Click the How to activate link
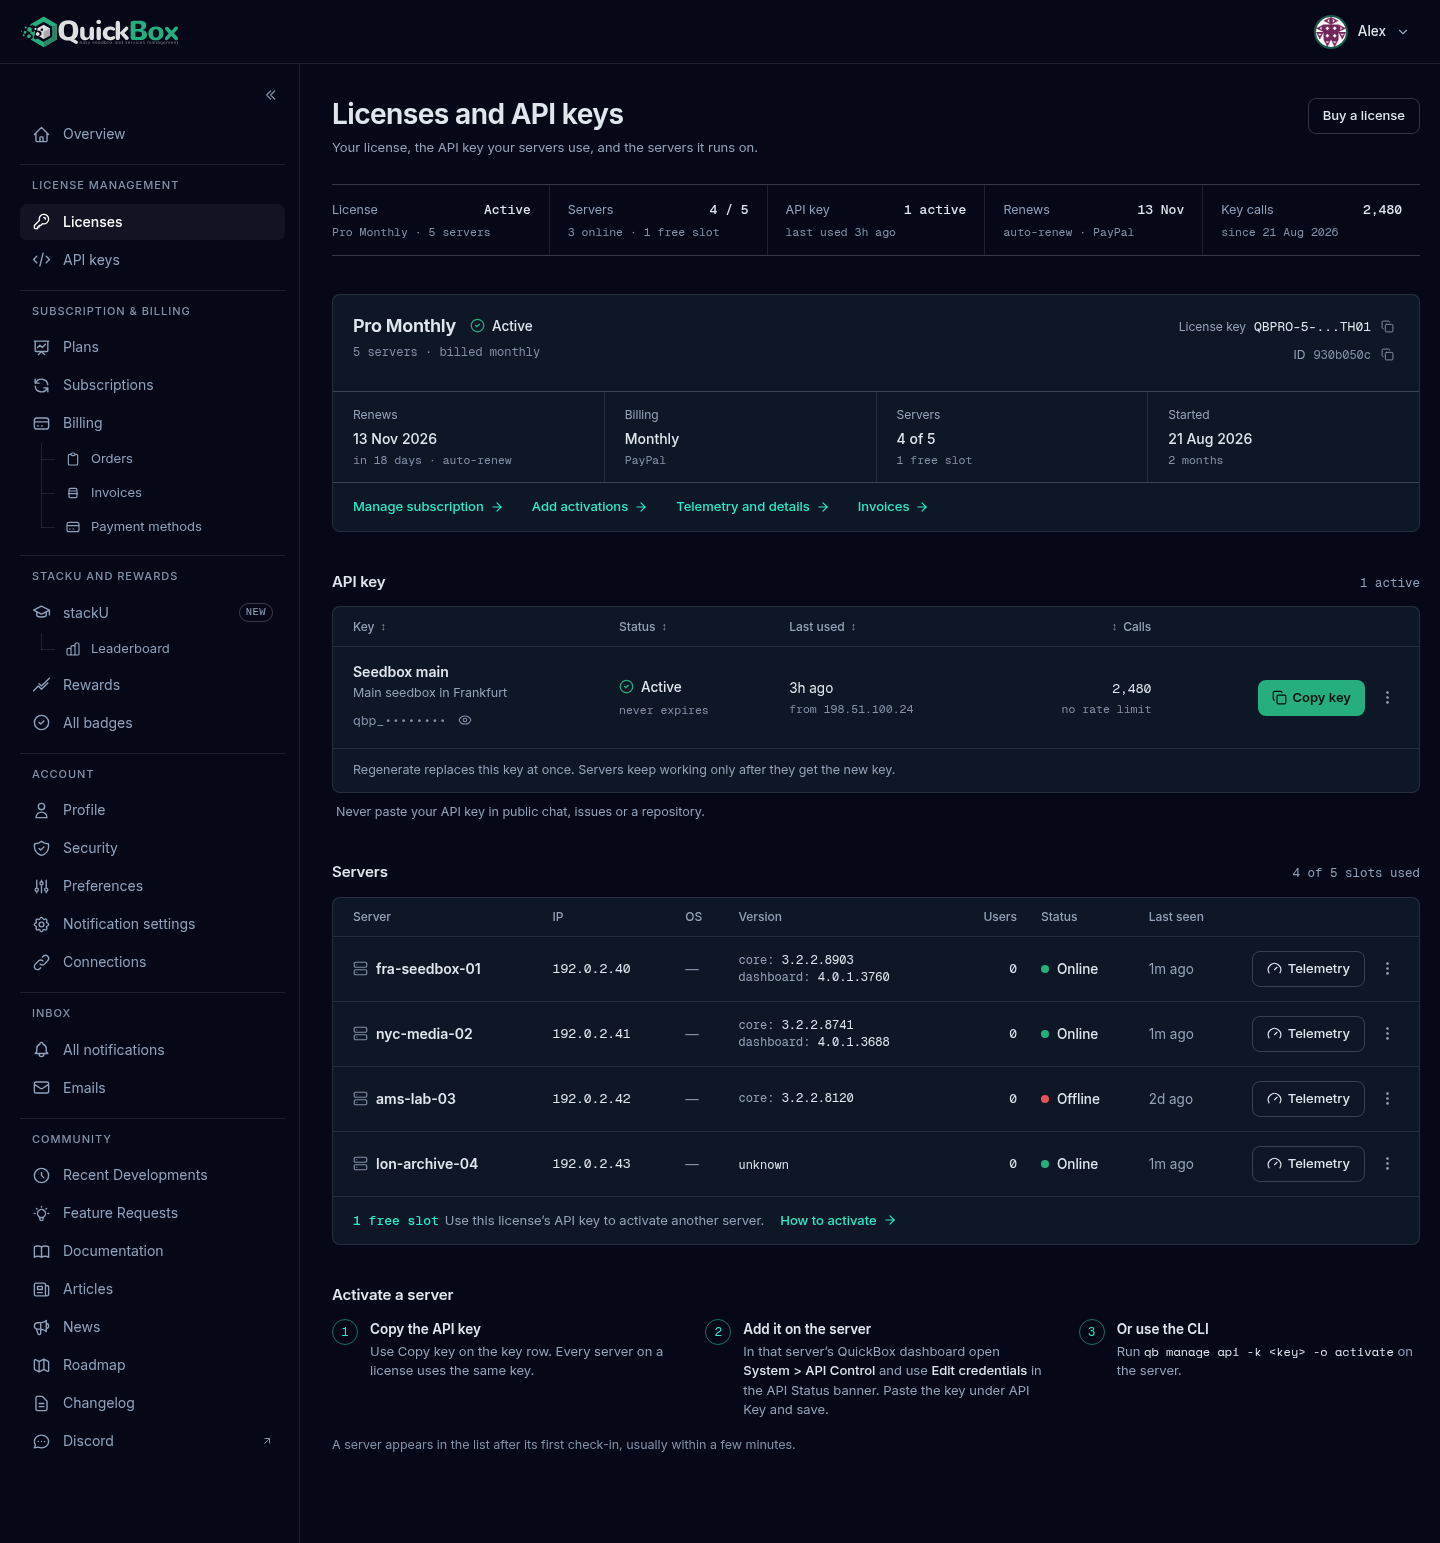Image resolution: width=1440 pixels, height=1543 pixels. (x=838, y=1221)
